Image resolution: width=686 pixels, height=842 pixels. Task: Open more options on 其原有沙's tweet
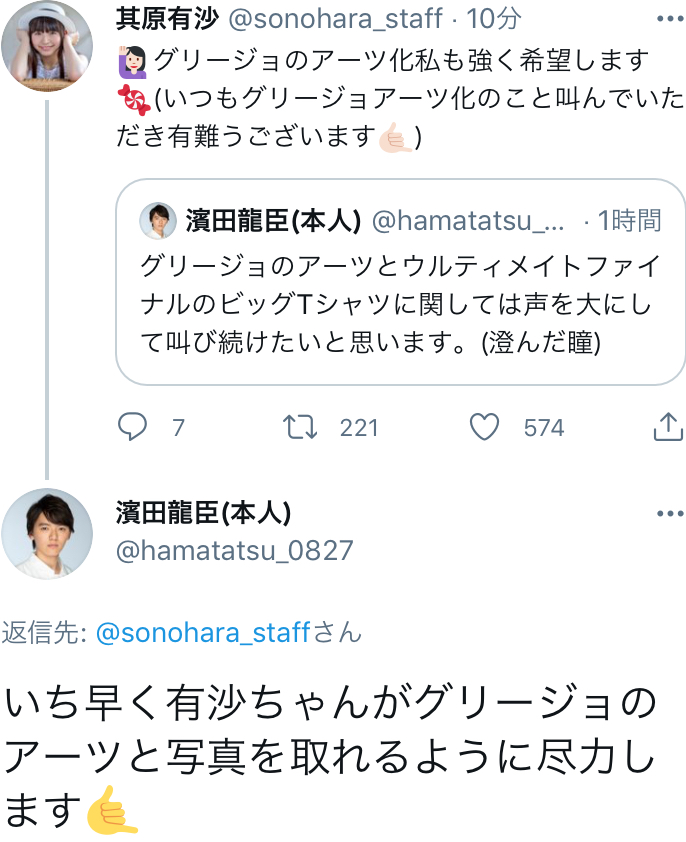click(x=667, y=19)
